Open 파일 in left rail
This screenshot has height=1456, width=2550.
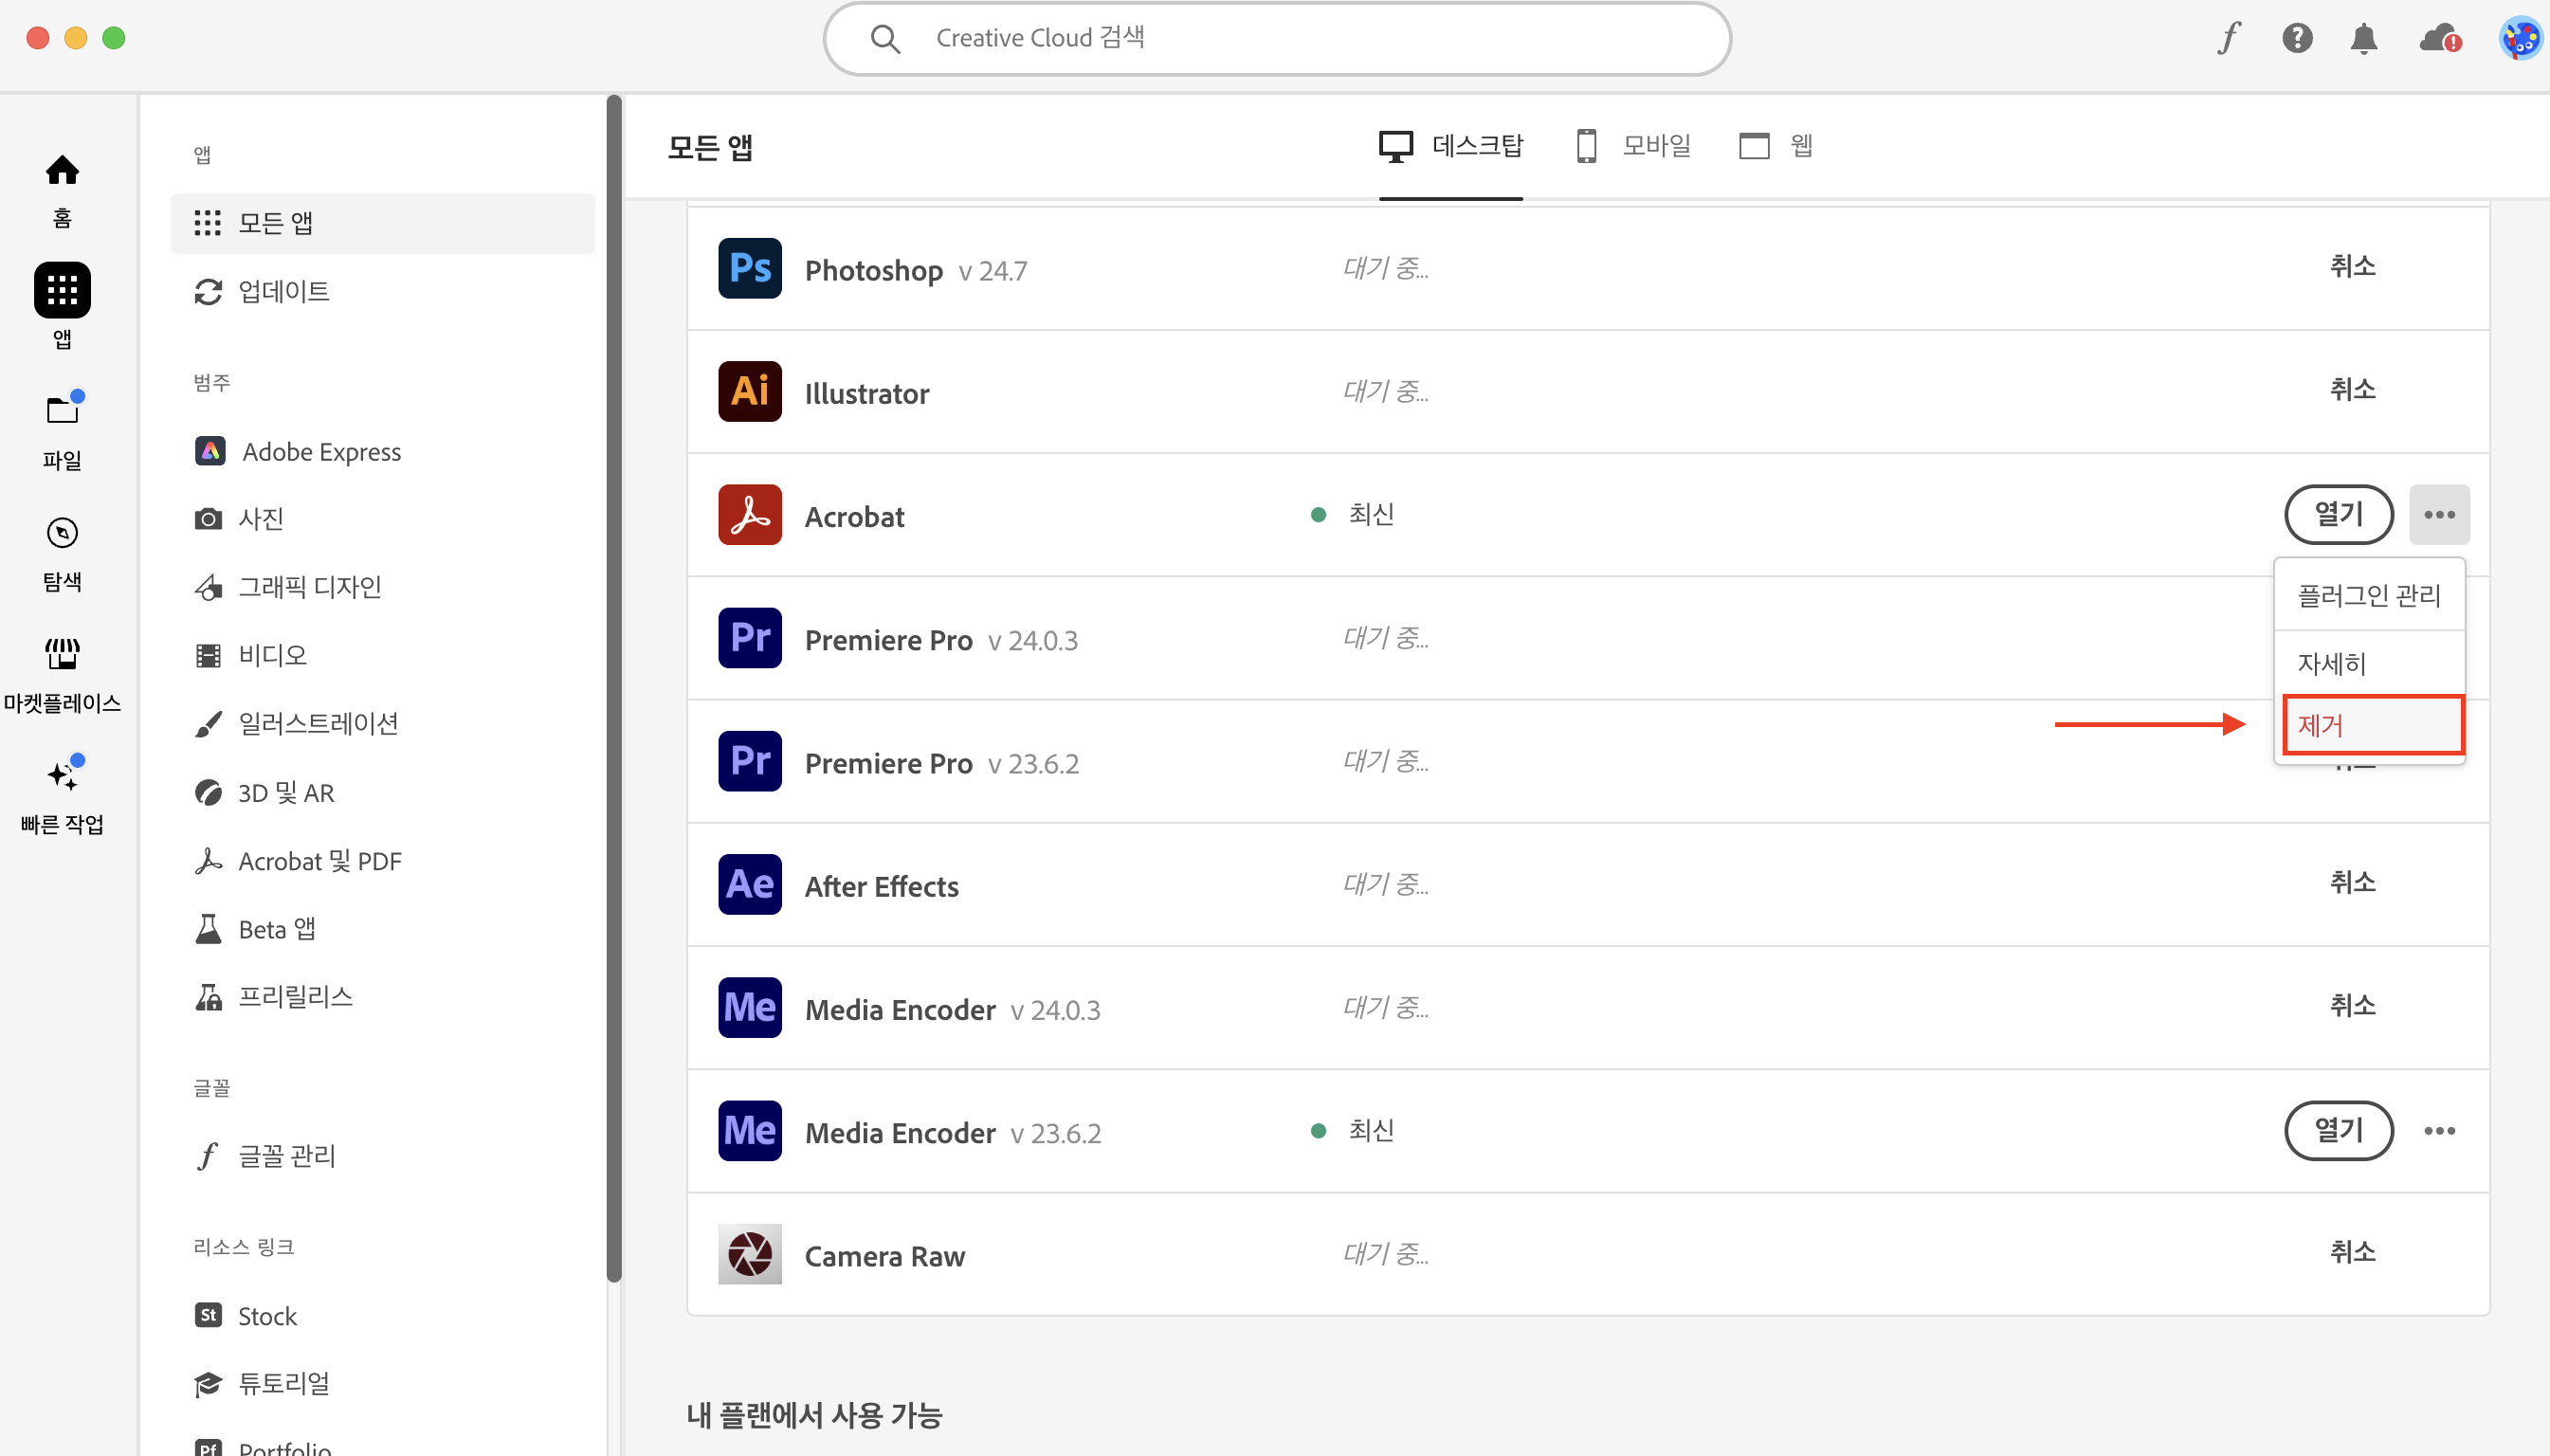coord(62,432)
